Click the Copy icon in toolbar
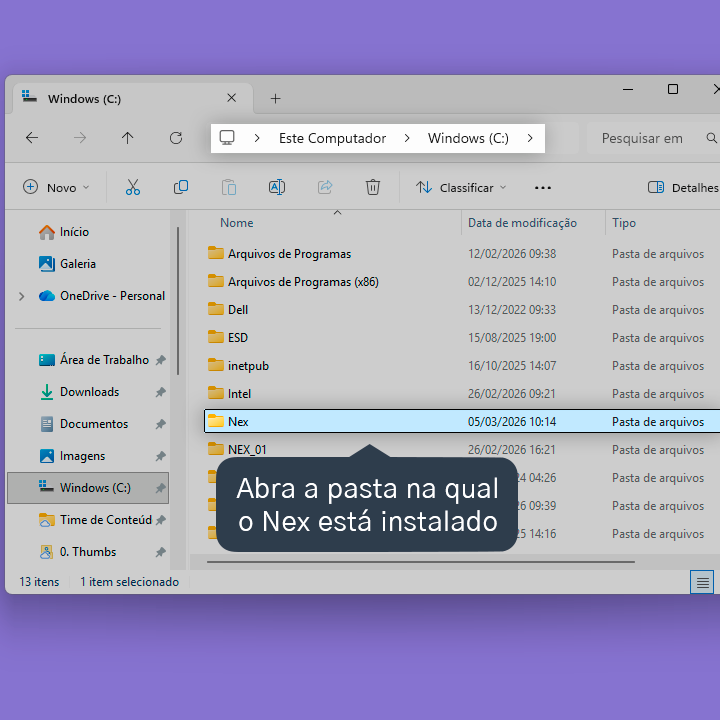This screenshot has height=720, width=720. pyautogui.click(x=181, y=187)
